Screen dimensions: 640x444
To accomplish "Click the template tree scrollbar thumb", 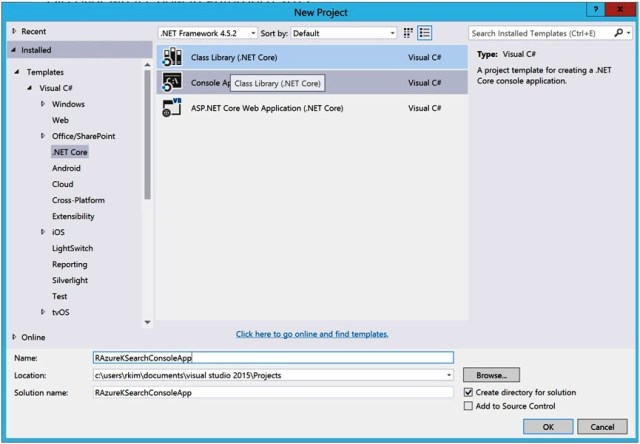I will pos(147,135).
